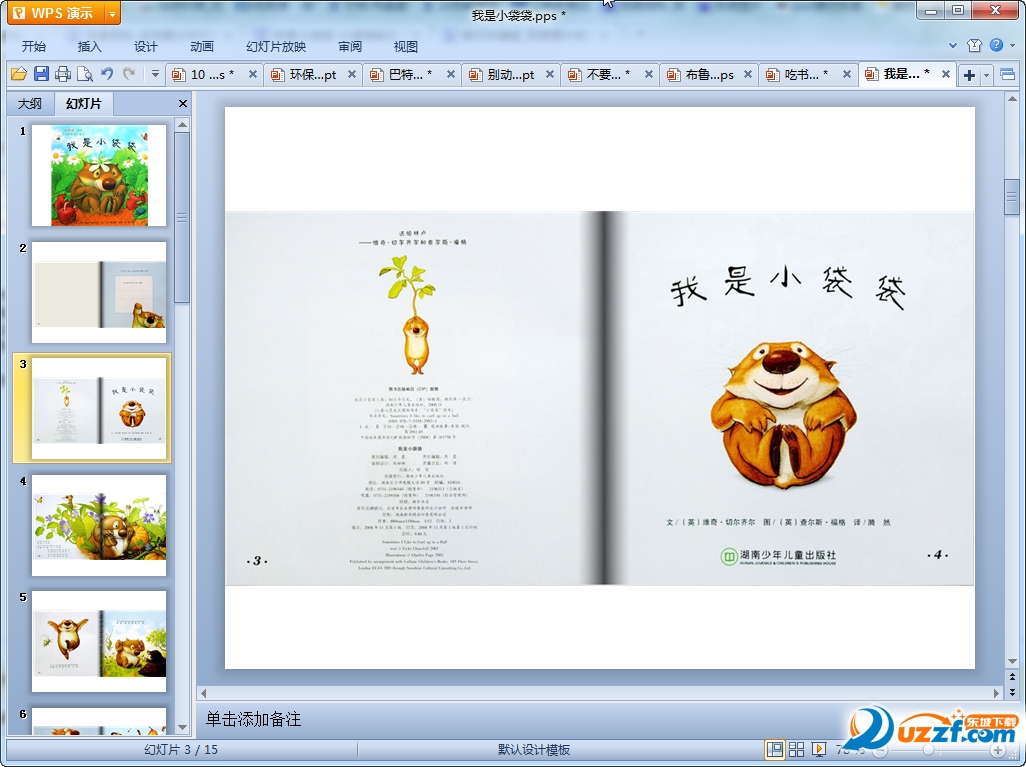Go to next slide double-arrow button
1026x767 pixels.
pos(1012,691)
